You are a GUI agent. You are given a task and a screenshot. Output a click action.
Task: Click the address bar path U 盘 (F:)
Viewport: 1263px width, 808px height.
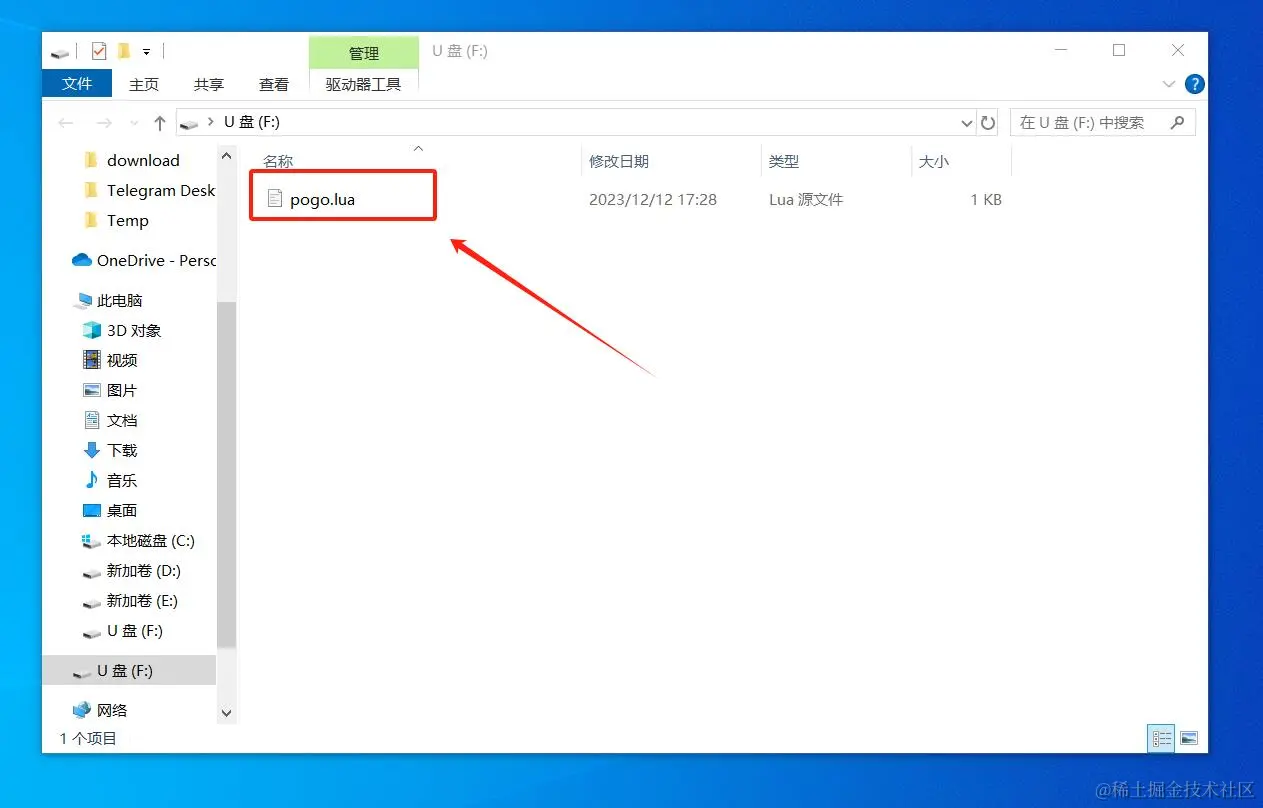251,122
